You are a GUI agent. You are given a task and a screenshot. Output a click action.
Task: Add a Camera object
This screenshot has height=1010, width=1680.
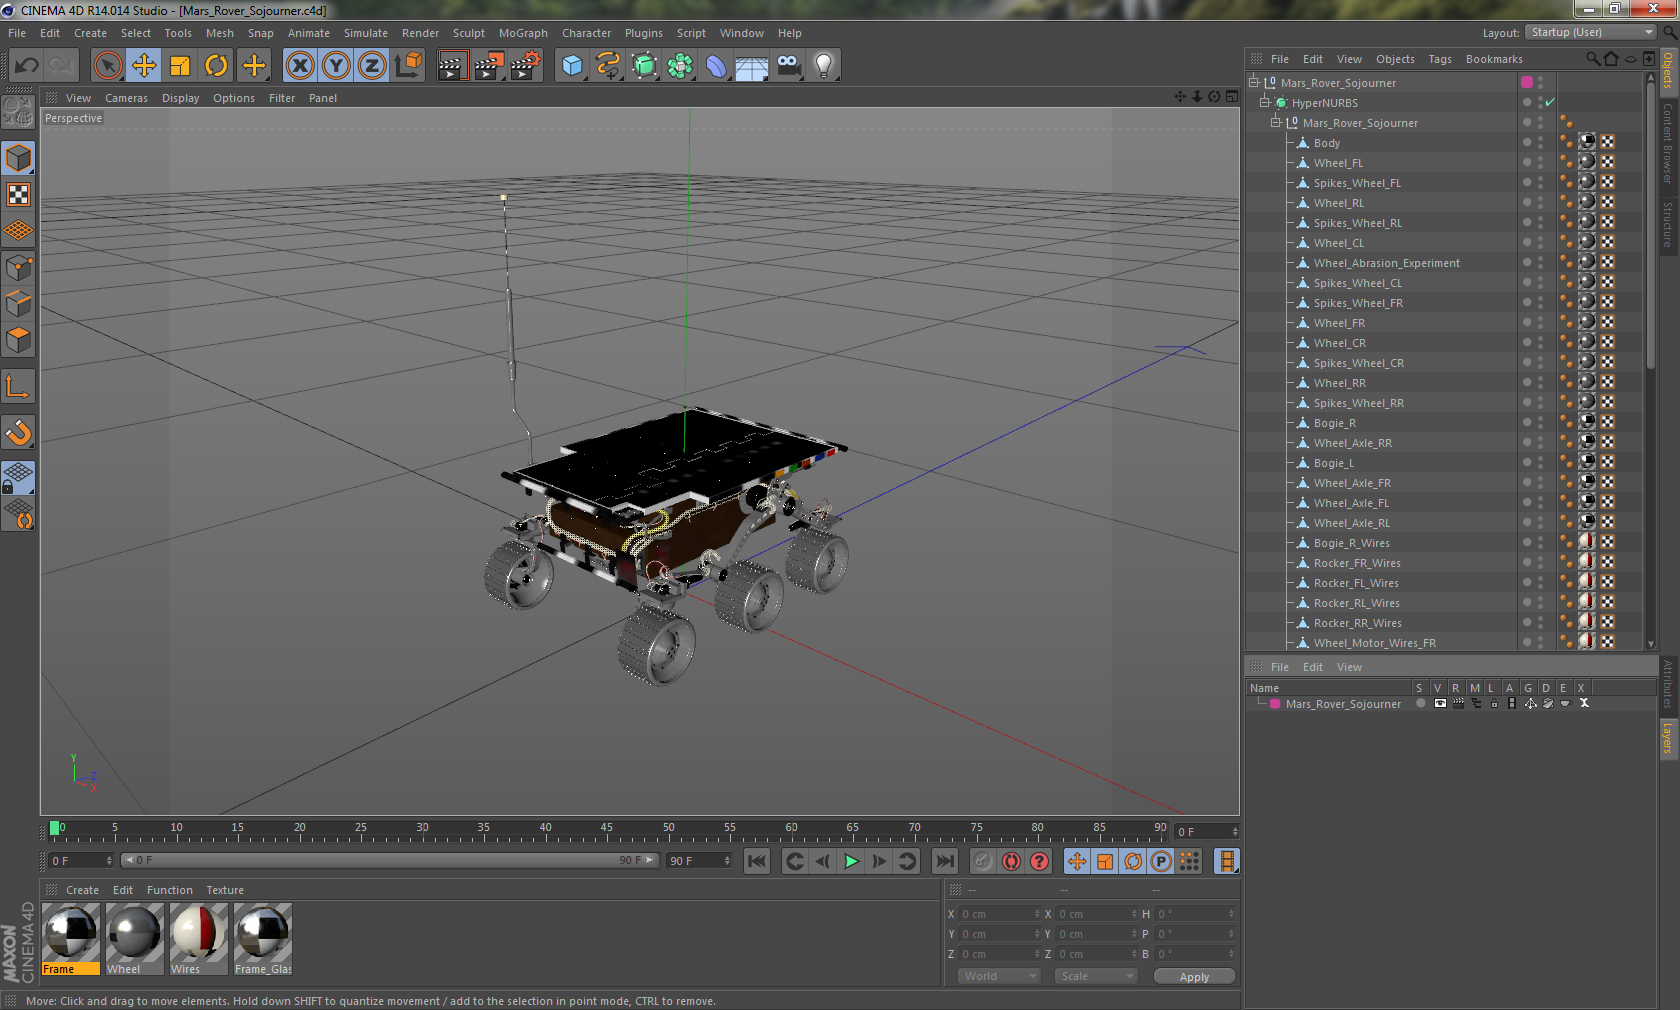coord(788,66)
